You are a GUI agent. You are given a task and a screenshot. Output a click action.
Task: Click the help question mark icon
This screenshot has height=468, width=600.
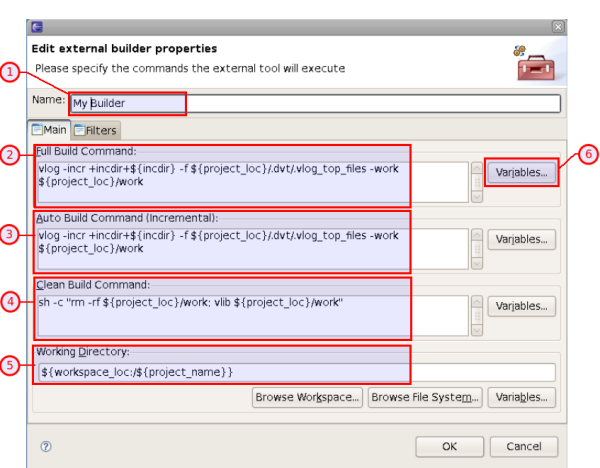pyautogui.click(x=46, y=447)
